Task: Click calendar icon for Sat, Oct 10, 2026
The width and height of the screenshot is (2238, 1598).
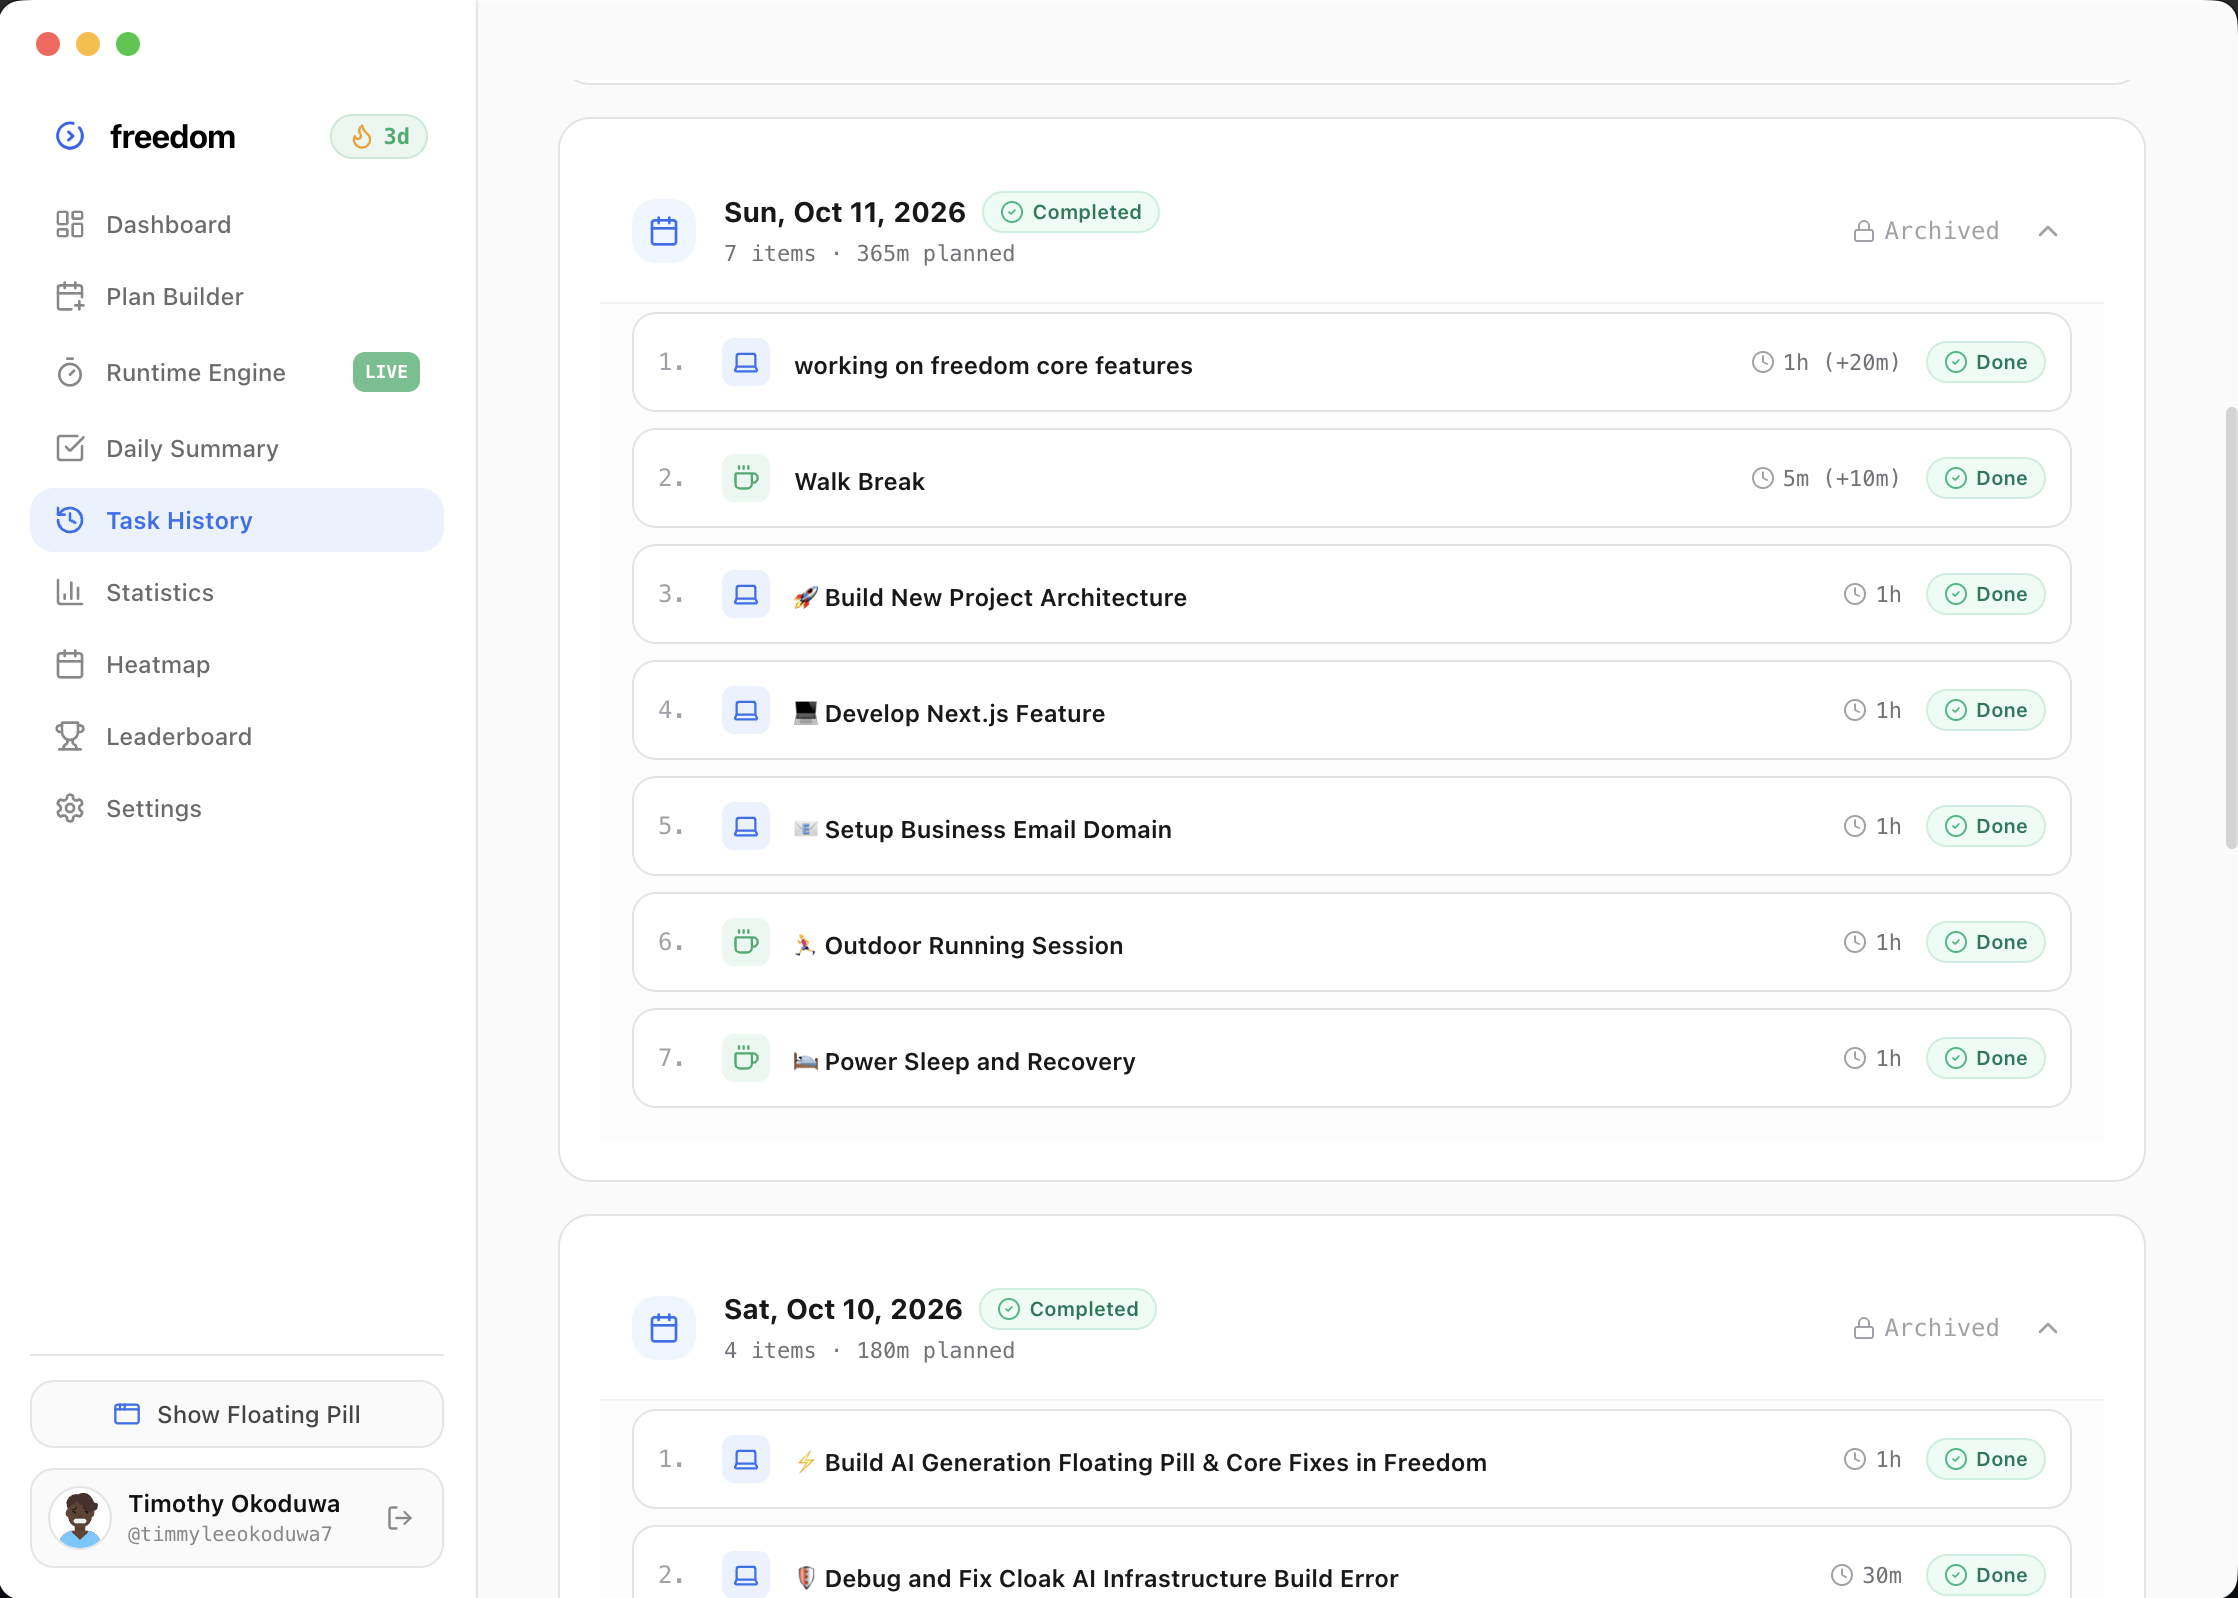Action: coord(664,1328)
